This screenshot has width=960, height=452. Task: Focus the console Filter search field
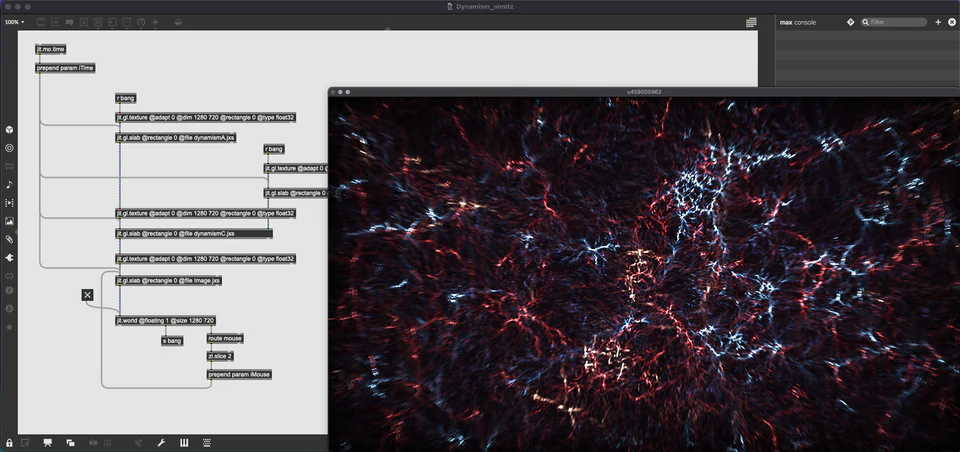[x=894, y=22]
